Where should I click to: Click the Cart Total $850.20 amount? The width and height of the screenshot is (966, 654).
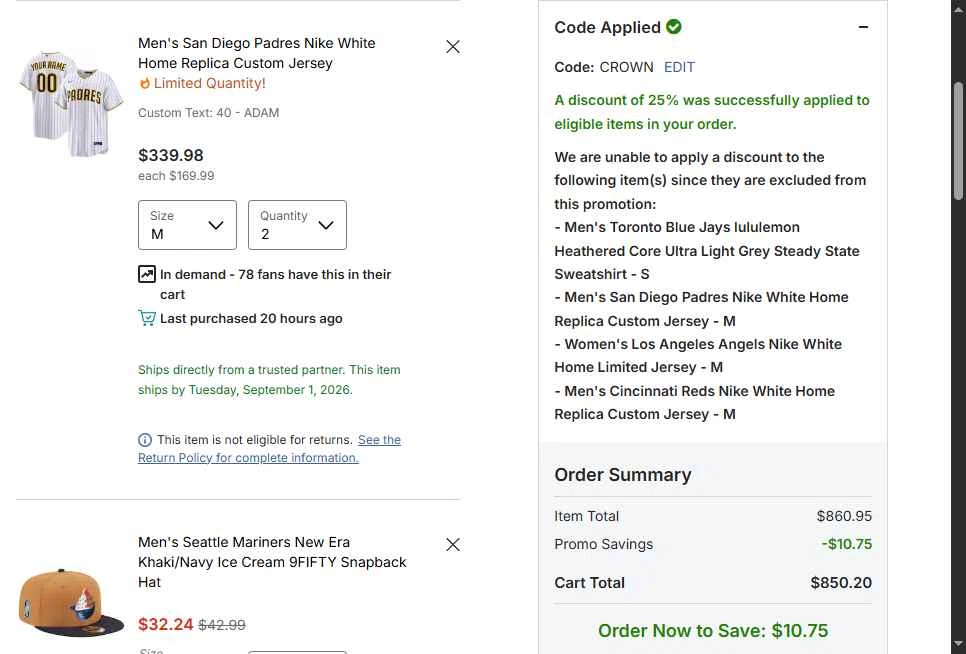click(841, 583)
